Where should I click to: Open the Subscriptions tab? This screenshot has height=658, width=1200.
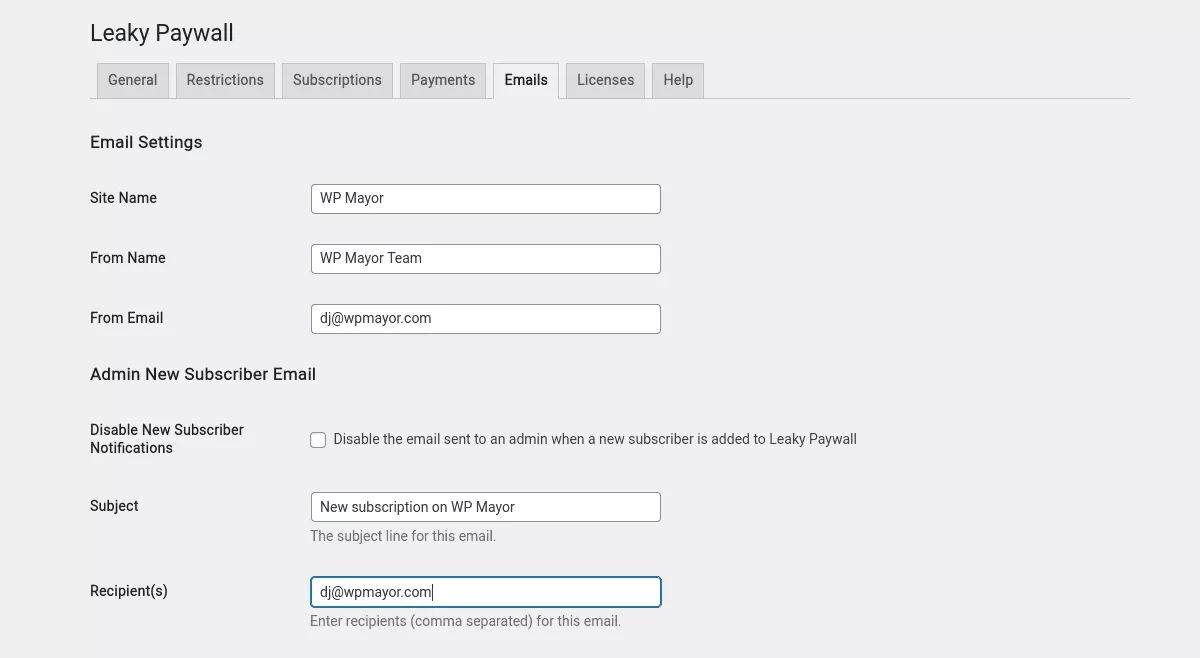point(337,80)
